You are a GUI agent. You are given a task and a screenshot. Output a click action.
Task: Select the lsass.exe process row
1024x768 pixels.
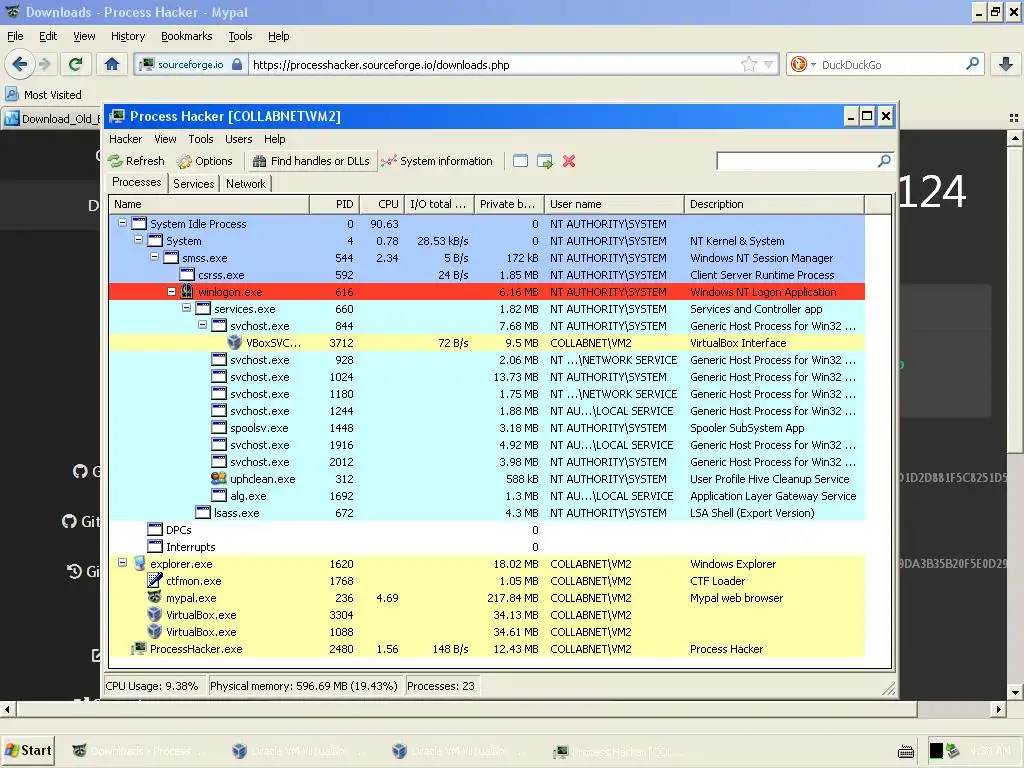tap(487, 513)
